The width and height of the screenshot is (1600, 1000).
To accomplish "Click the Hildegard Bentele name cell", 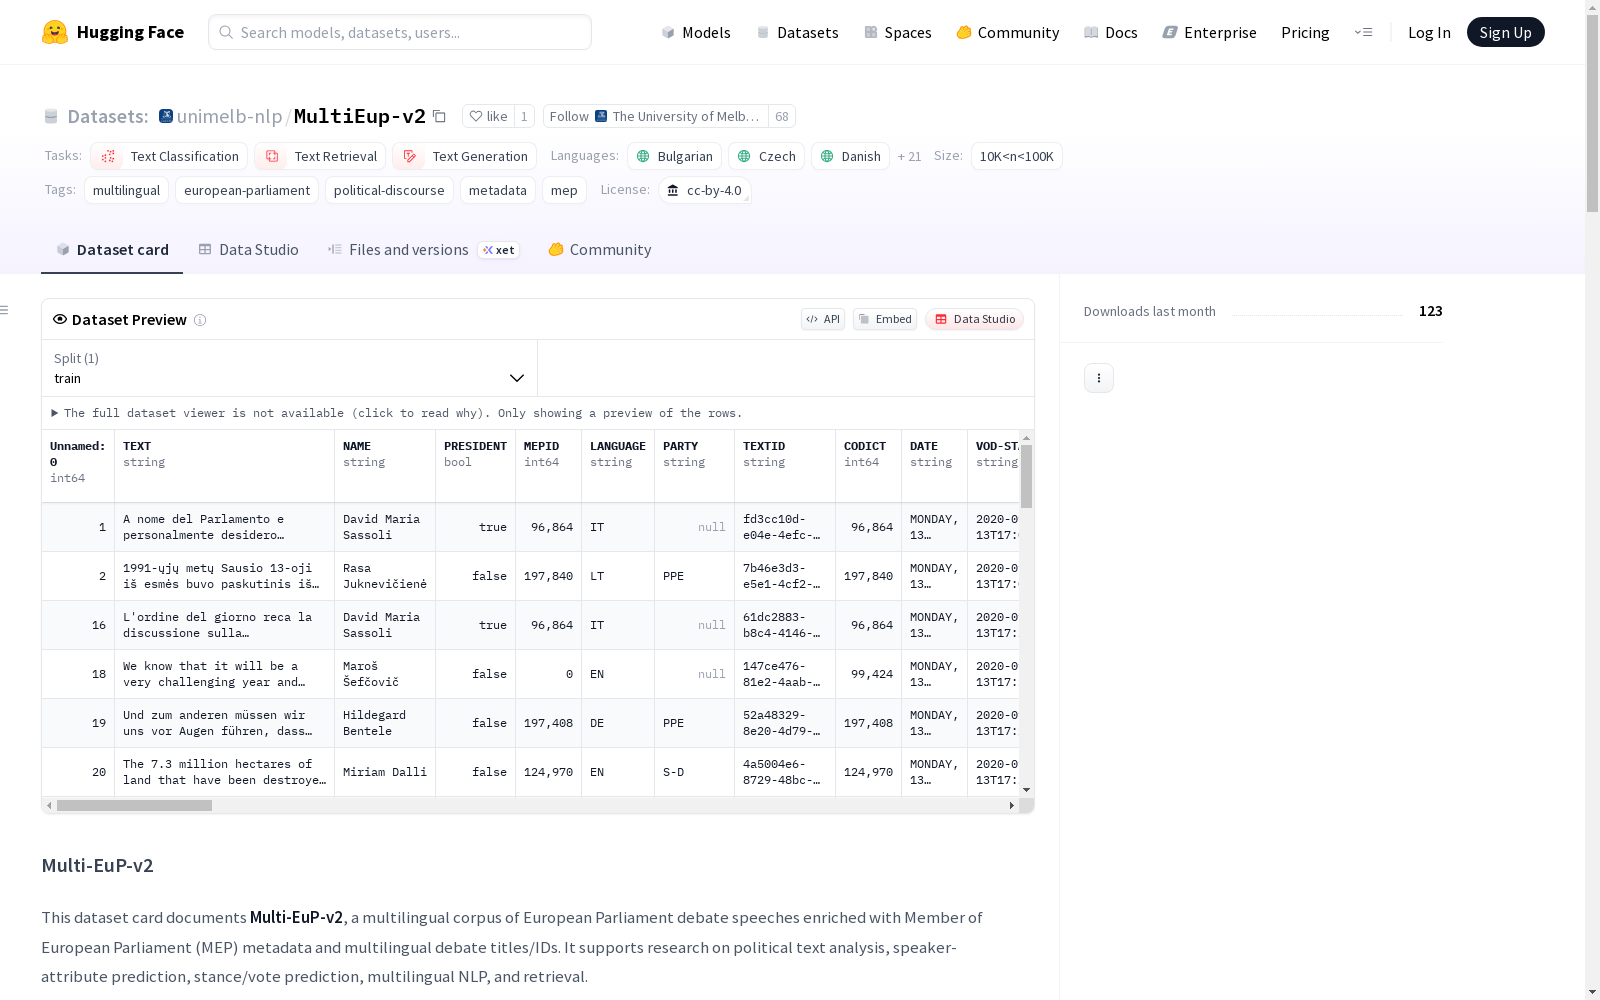I will coord(385,723).
